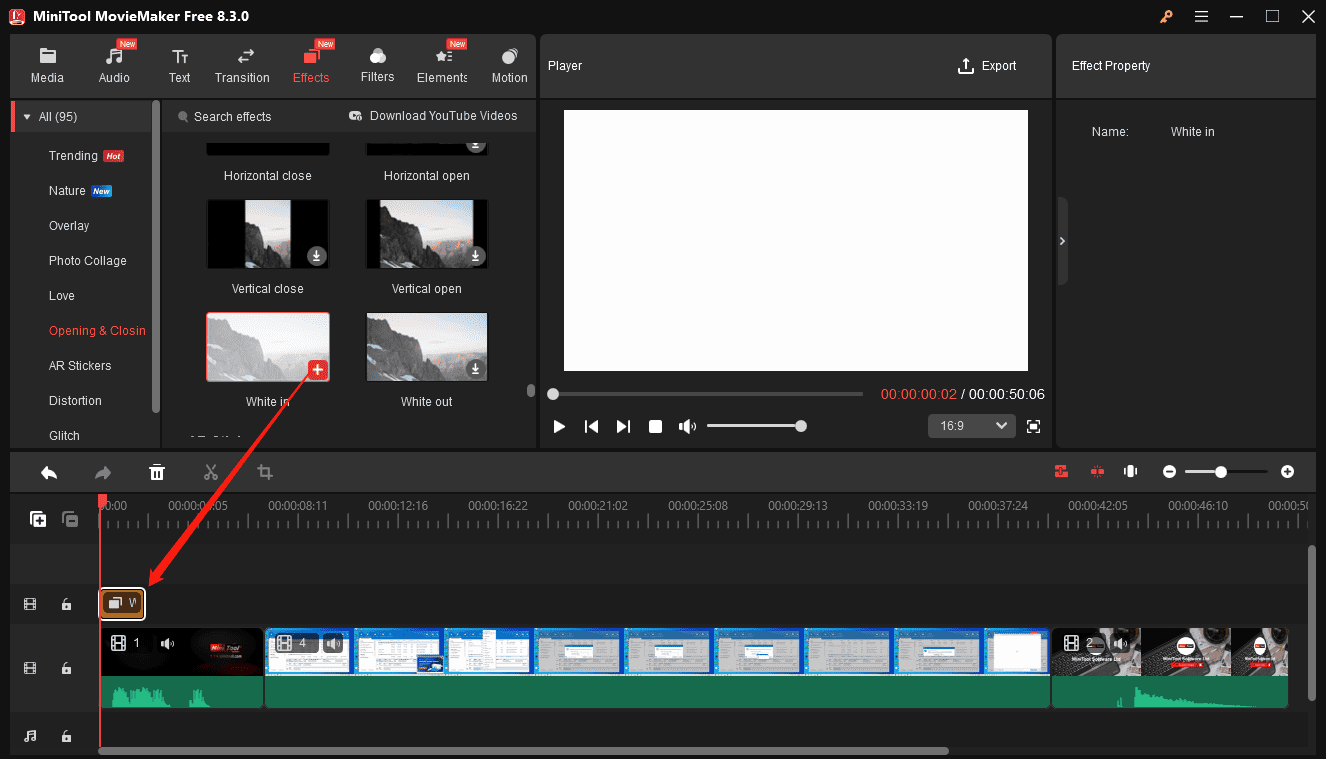The height and width of the screenshot is (759, 1326).
Task: Open the Transition tab
Action: click(242, 66)
